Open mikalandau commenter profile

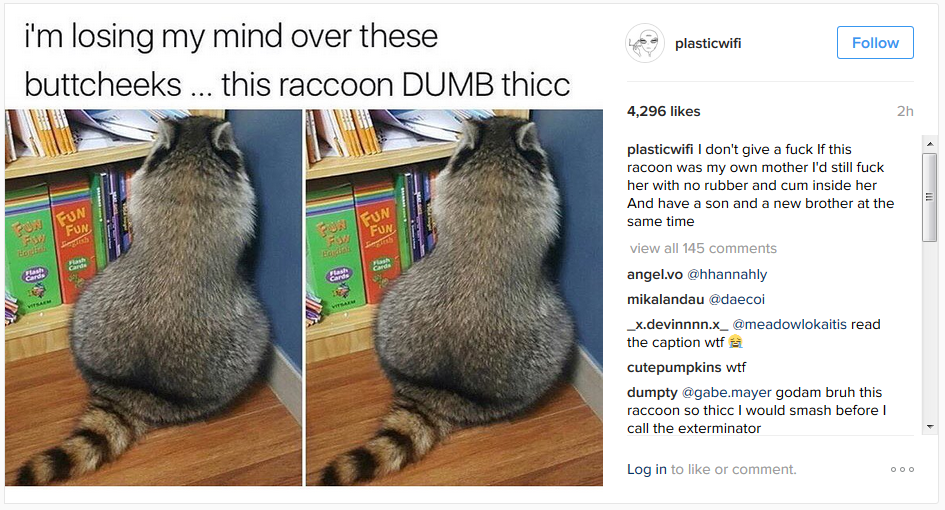pyautogui.click(x=665, y=300)
